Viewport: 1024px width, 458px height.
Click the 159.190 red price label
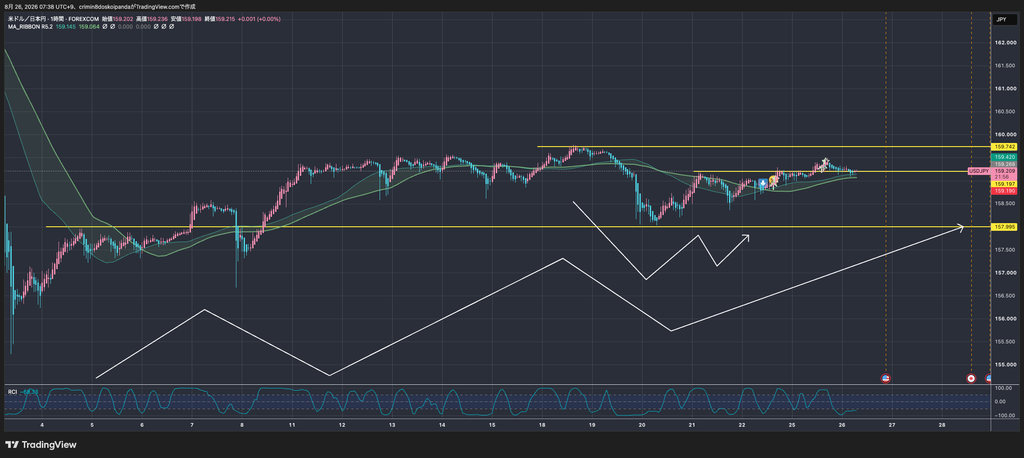click(1004, 191)
